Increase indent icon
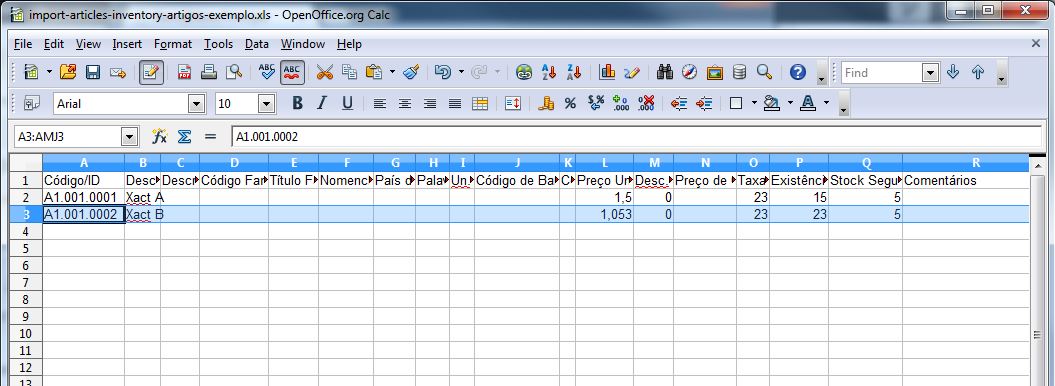 point(704,104)
